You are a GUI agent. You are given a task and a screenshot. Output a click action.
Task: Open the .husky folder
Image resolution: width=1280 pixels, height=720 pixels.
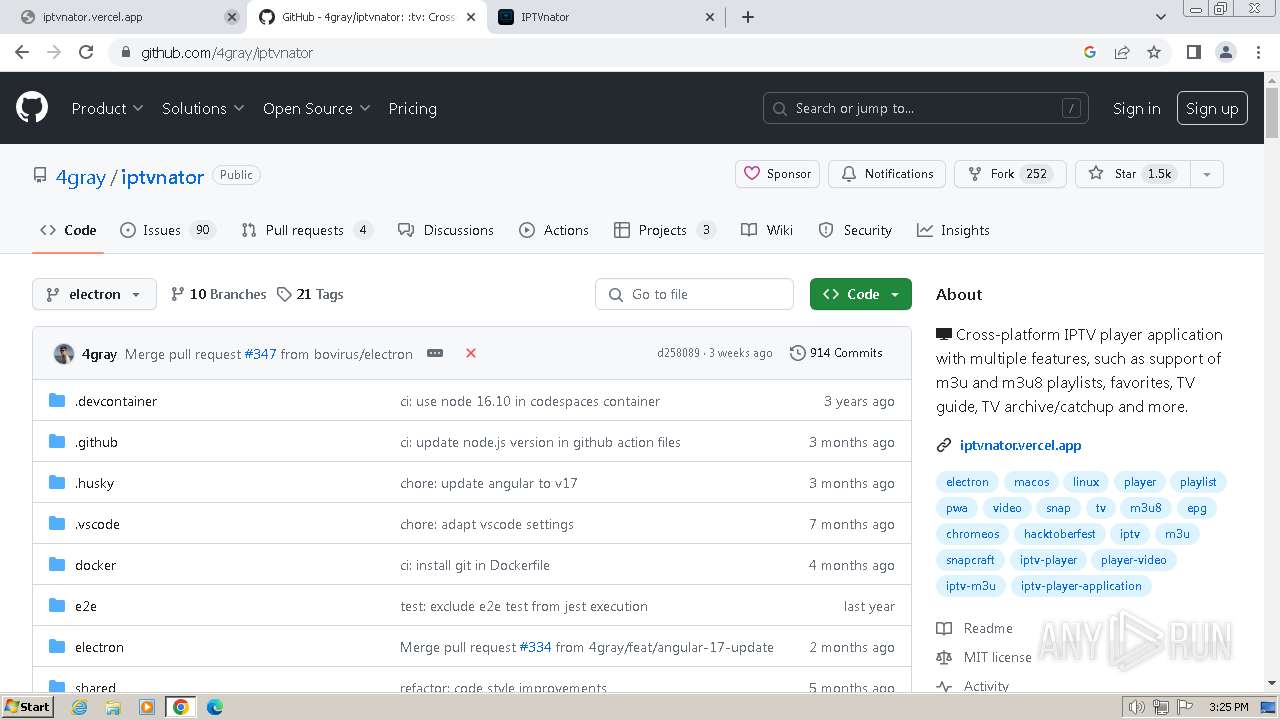click(94, 483)
